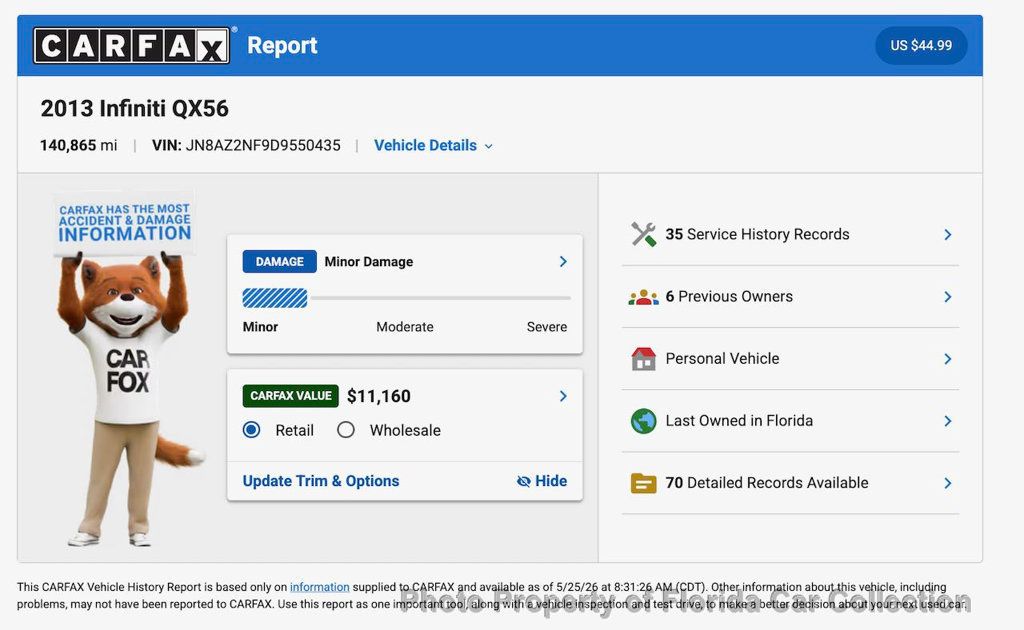Click the damage severity bar
Image resolution: width=1024 pixels, height=630 pixels.
pyautogui.click(x=406, y=298)
